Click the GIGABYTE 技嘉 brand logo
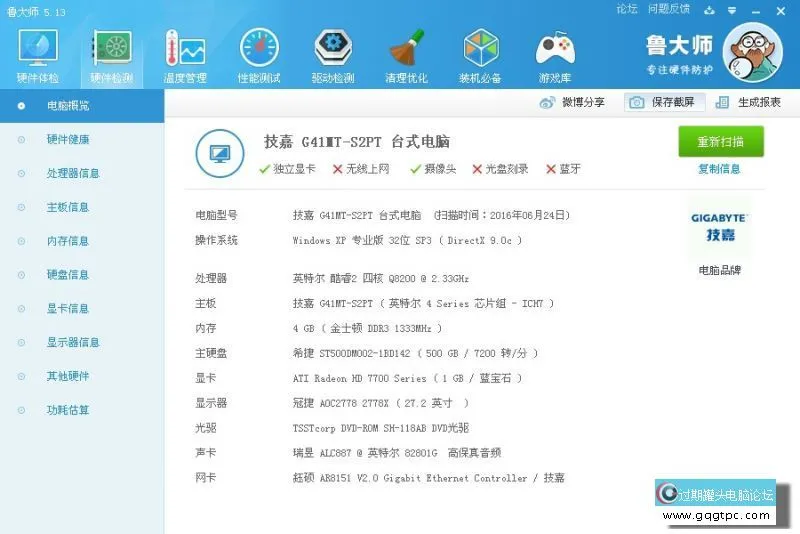The width and height of the screenshot is (800, 534). pyautogui.click(x=719, y=227)
